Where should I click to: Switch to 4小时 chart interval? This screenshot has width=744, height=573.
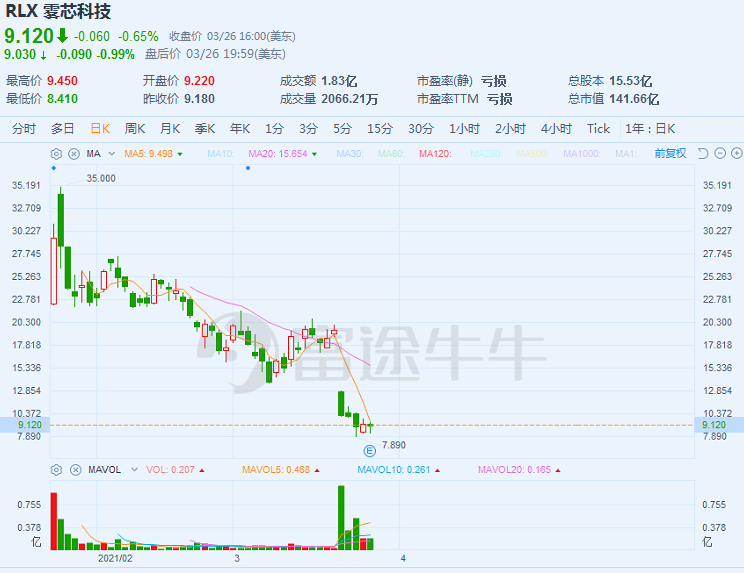(557, 129)
